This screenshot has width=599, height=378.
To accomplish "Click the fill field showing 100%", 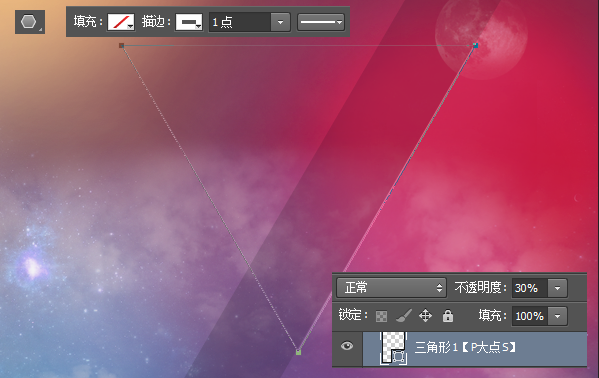I will (x=530, y=316).
